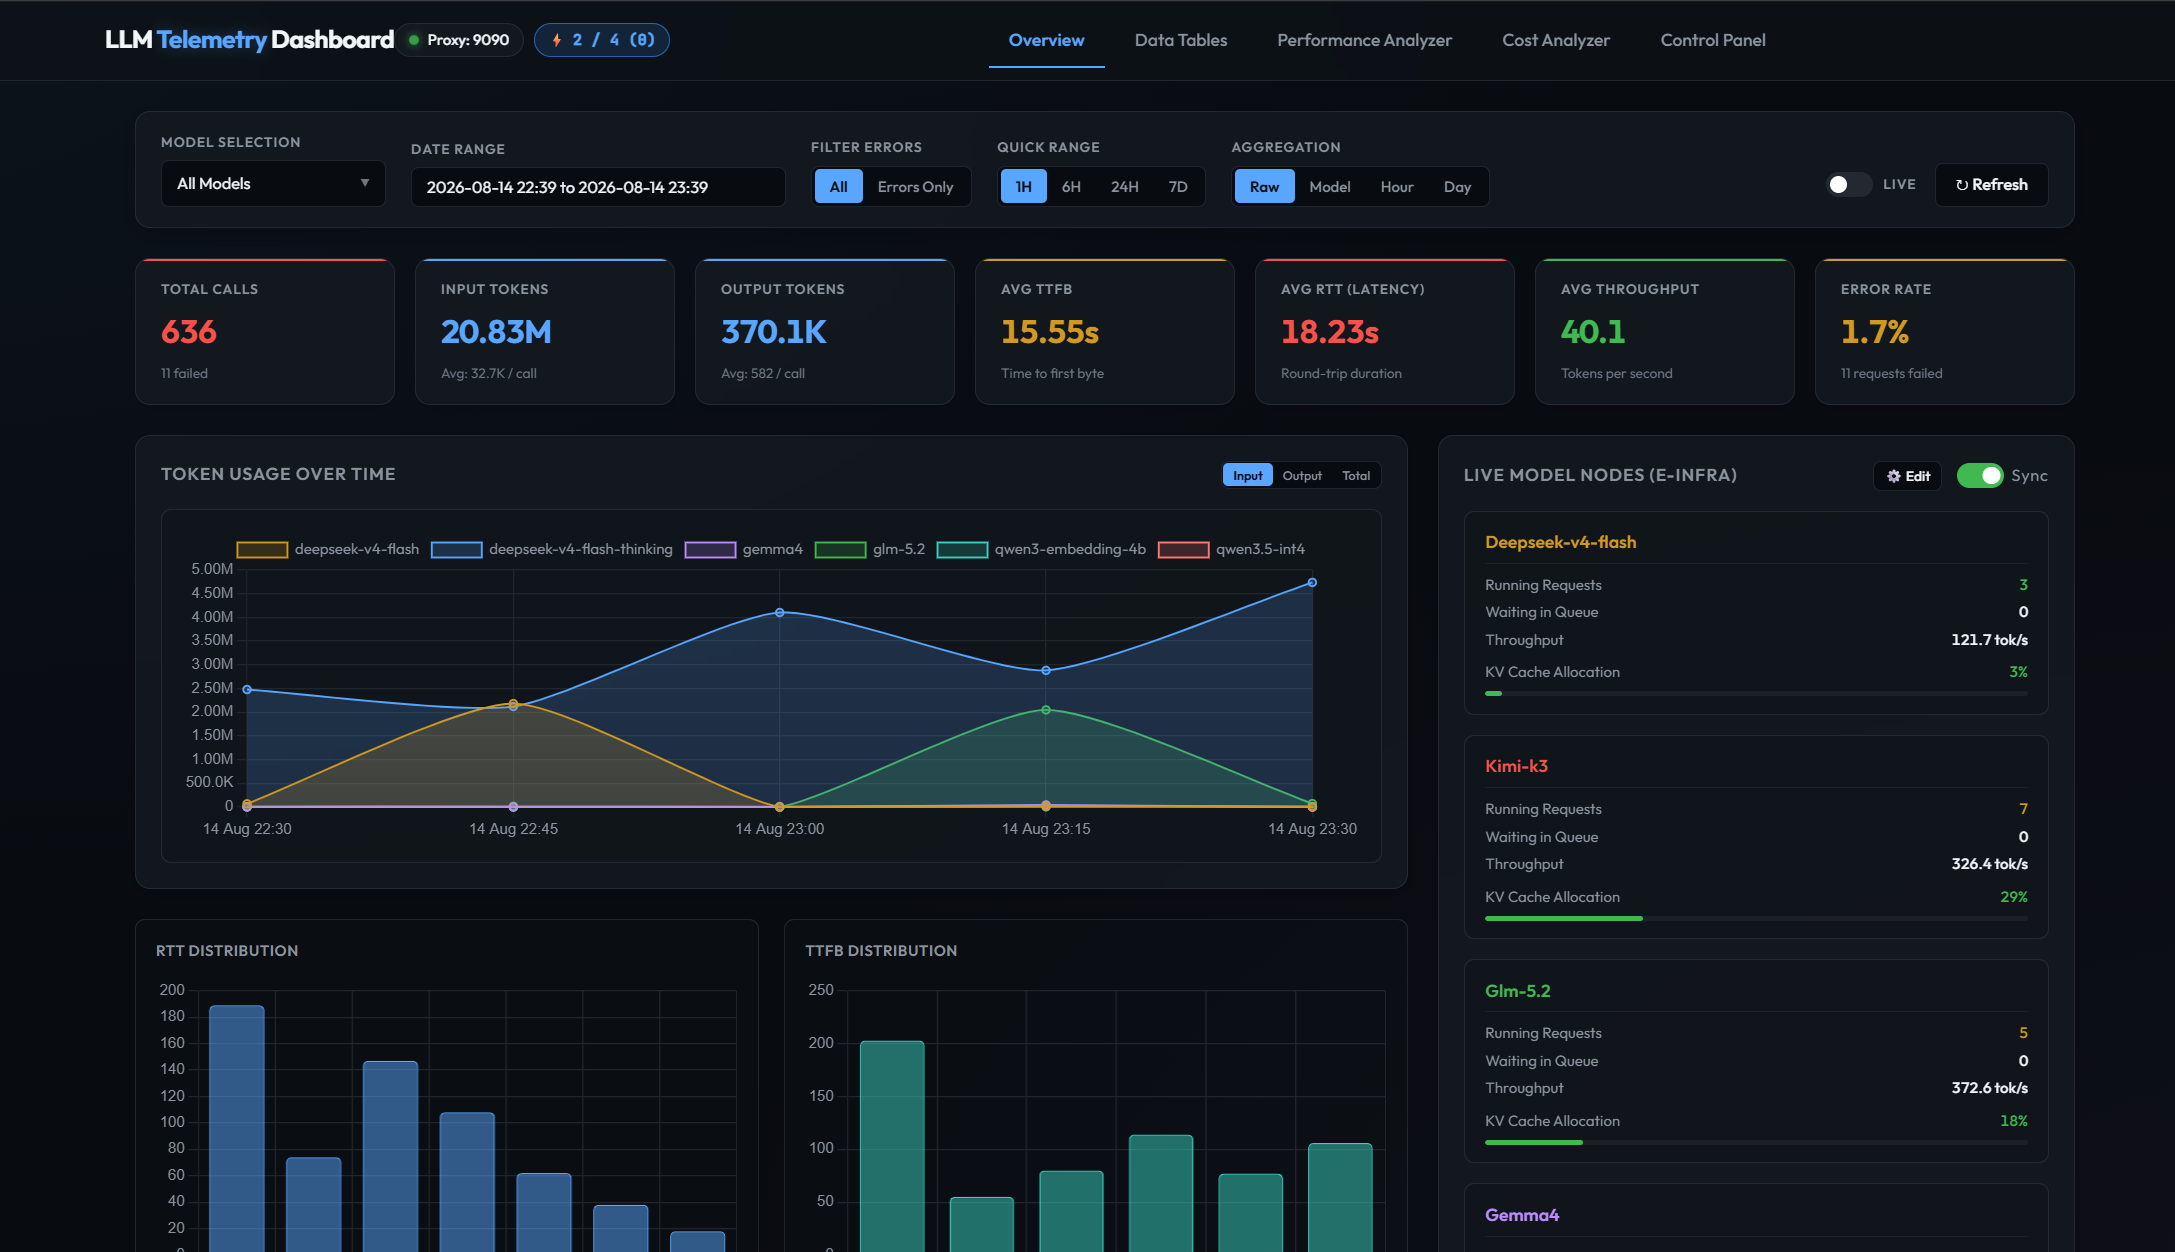This screenshot has height=1252, width=2175.
Task: Toggle deepseek-v4-flash-thinking legend swatch
Action: pyautogui.click(x=456, y=550)
